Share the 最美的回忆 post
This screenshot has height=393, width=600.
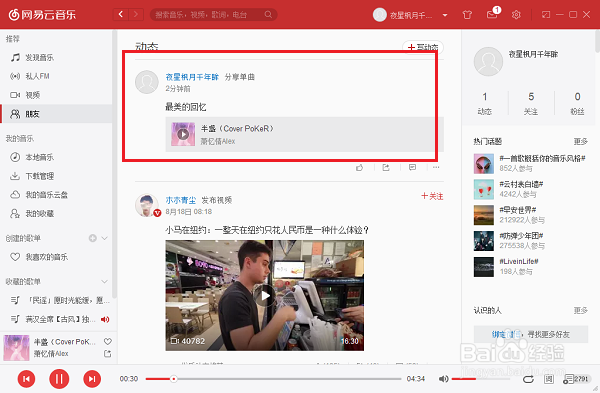[x=386, y=167]
